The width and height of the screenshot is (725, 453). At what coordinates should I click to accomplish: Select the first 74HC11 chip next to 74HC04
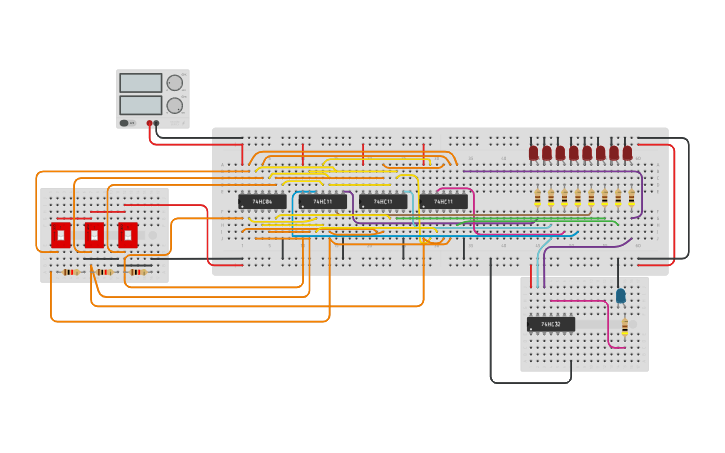323,202
